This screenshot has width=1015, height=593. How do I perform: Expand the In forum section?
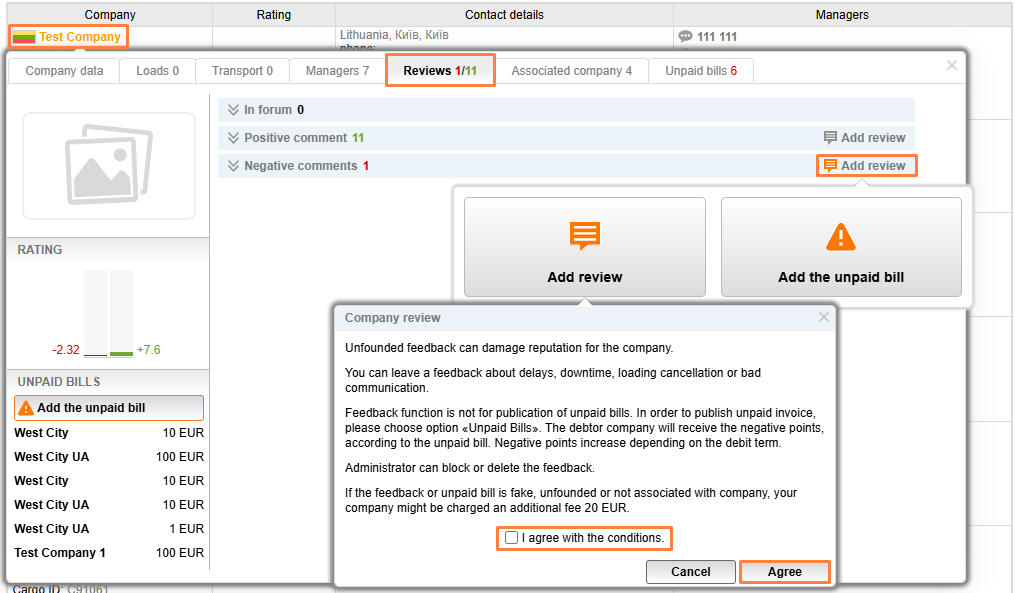(x=234, y=110)
